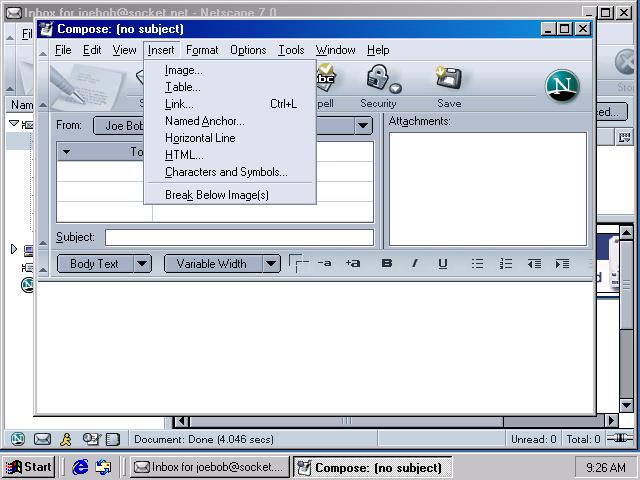Open the Spell check toolbar icon
This screenshot has width=640, height=480.
(325, 78)
